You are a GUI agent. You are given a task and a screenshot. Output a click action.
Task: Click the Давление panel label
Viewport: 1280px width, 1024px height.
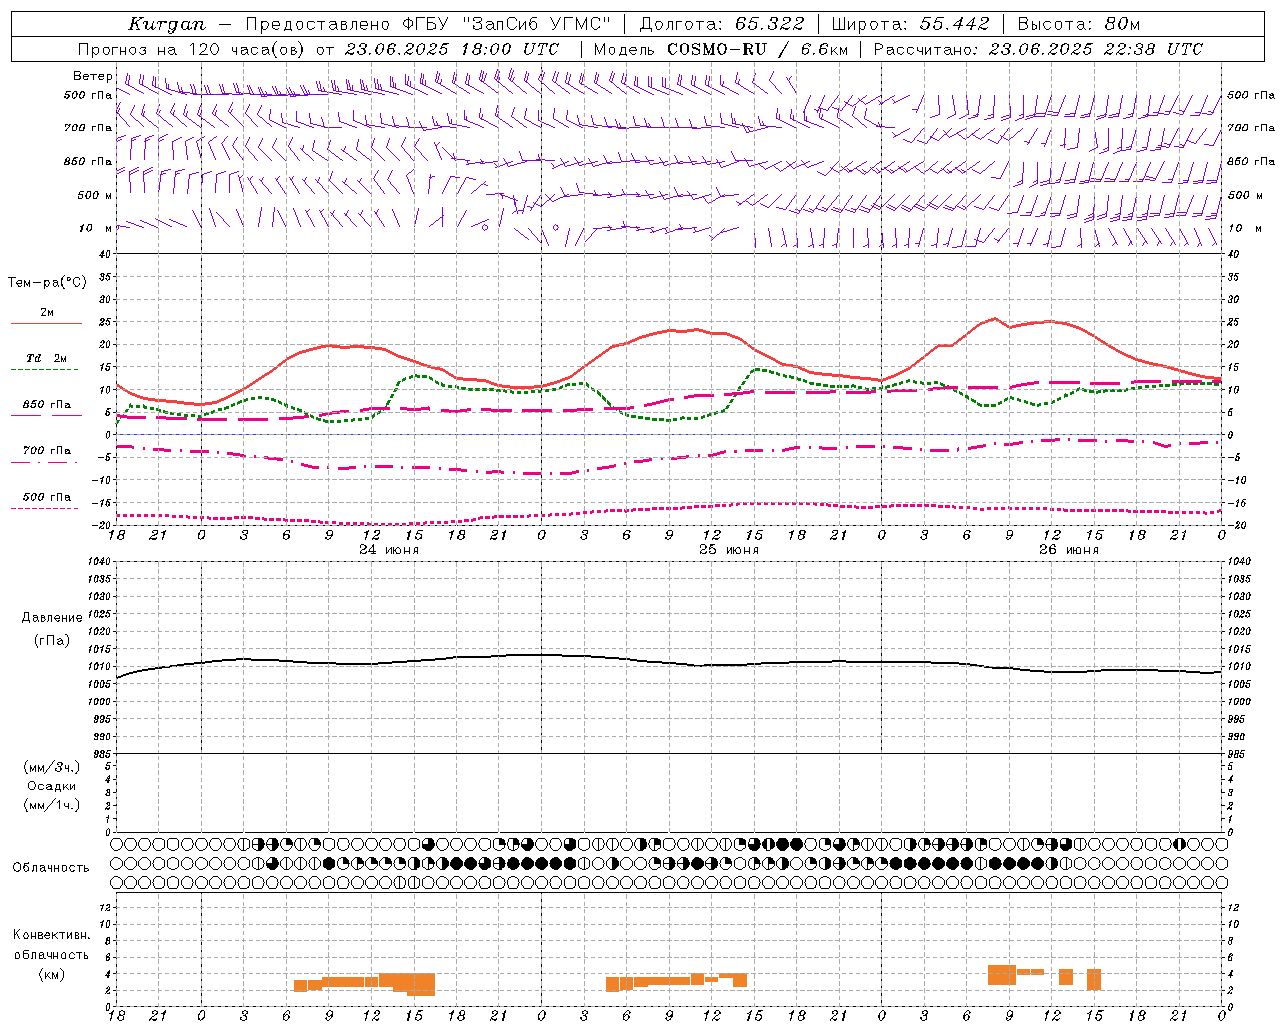(x=52, y=618)
